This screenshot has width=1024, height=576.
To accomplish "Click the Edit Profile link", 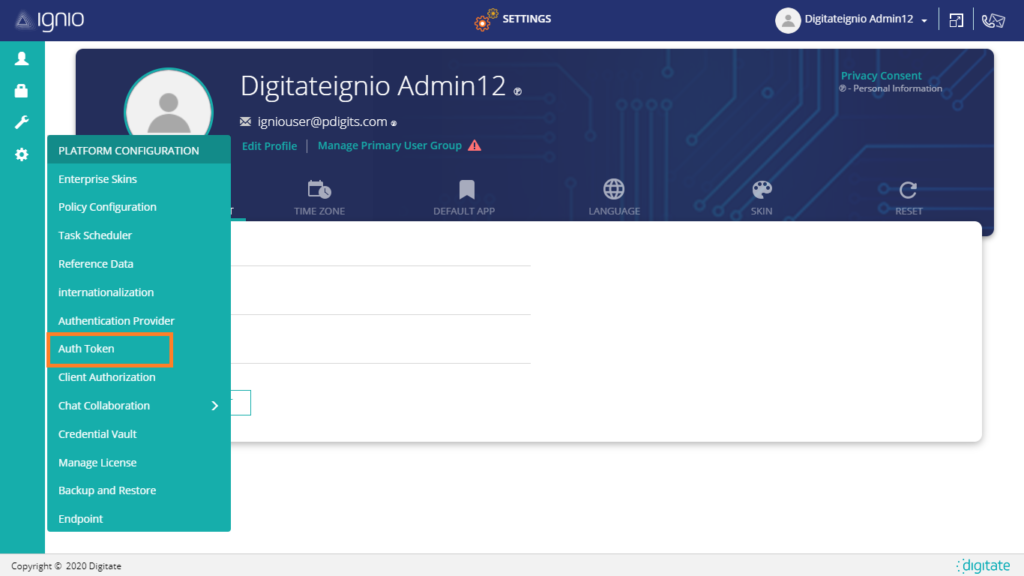I will [269, 146].
